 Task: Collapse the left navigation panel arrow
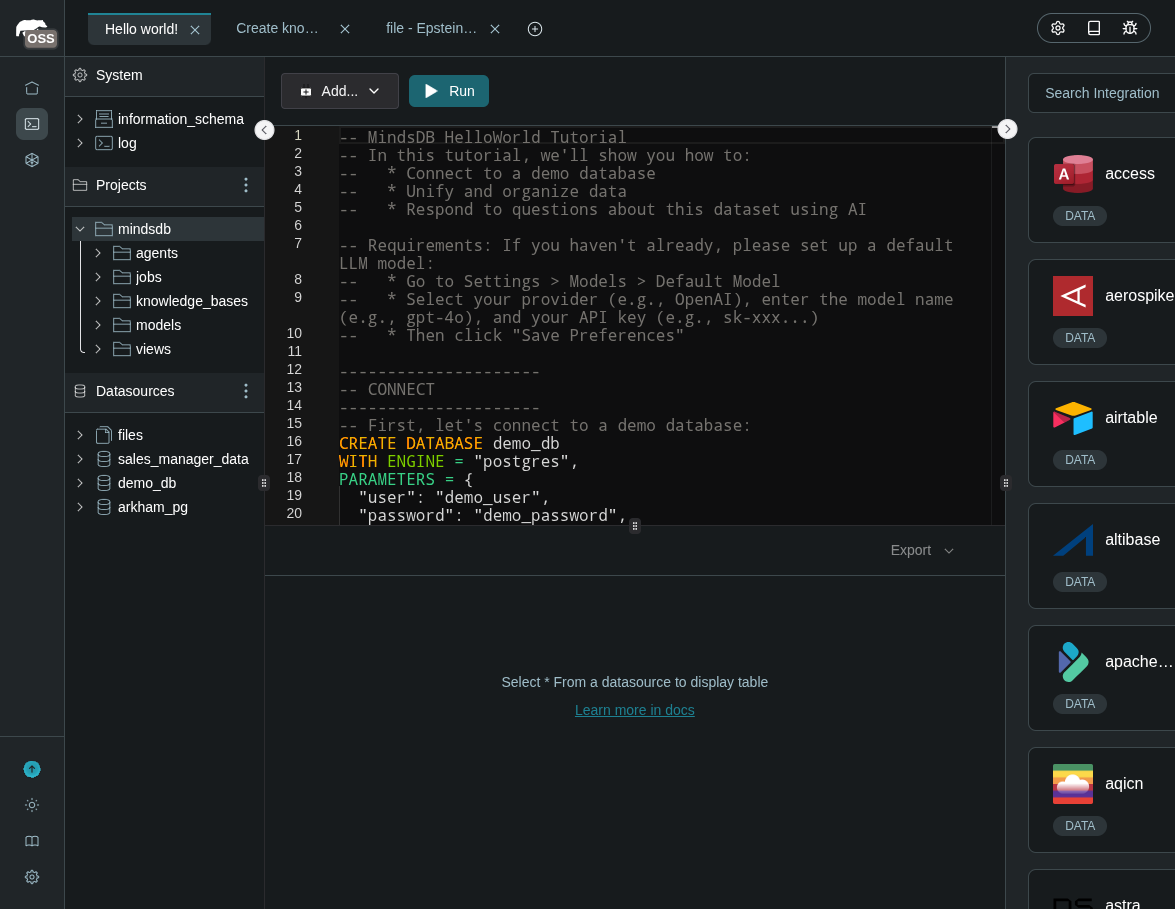pos(265,130)
